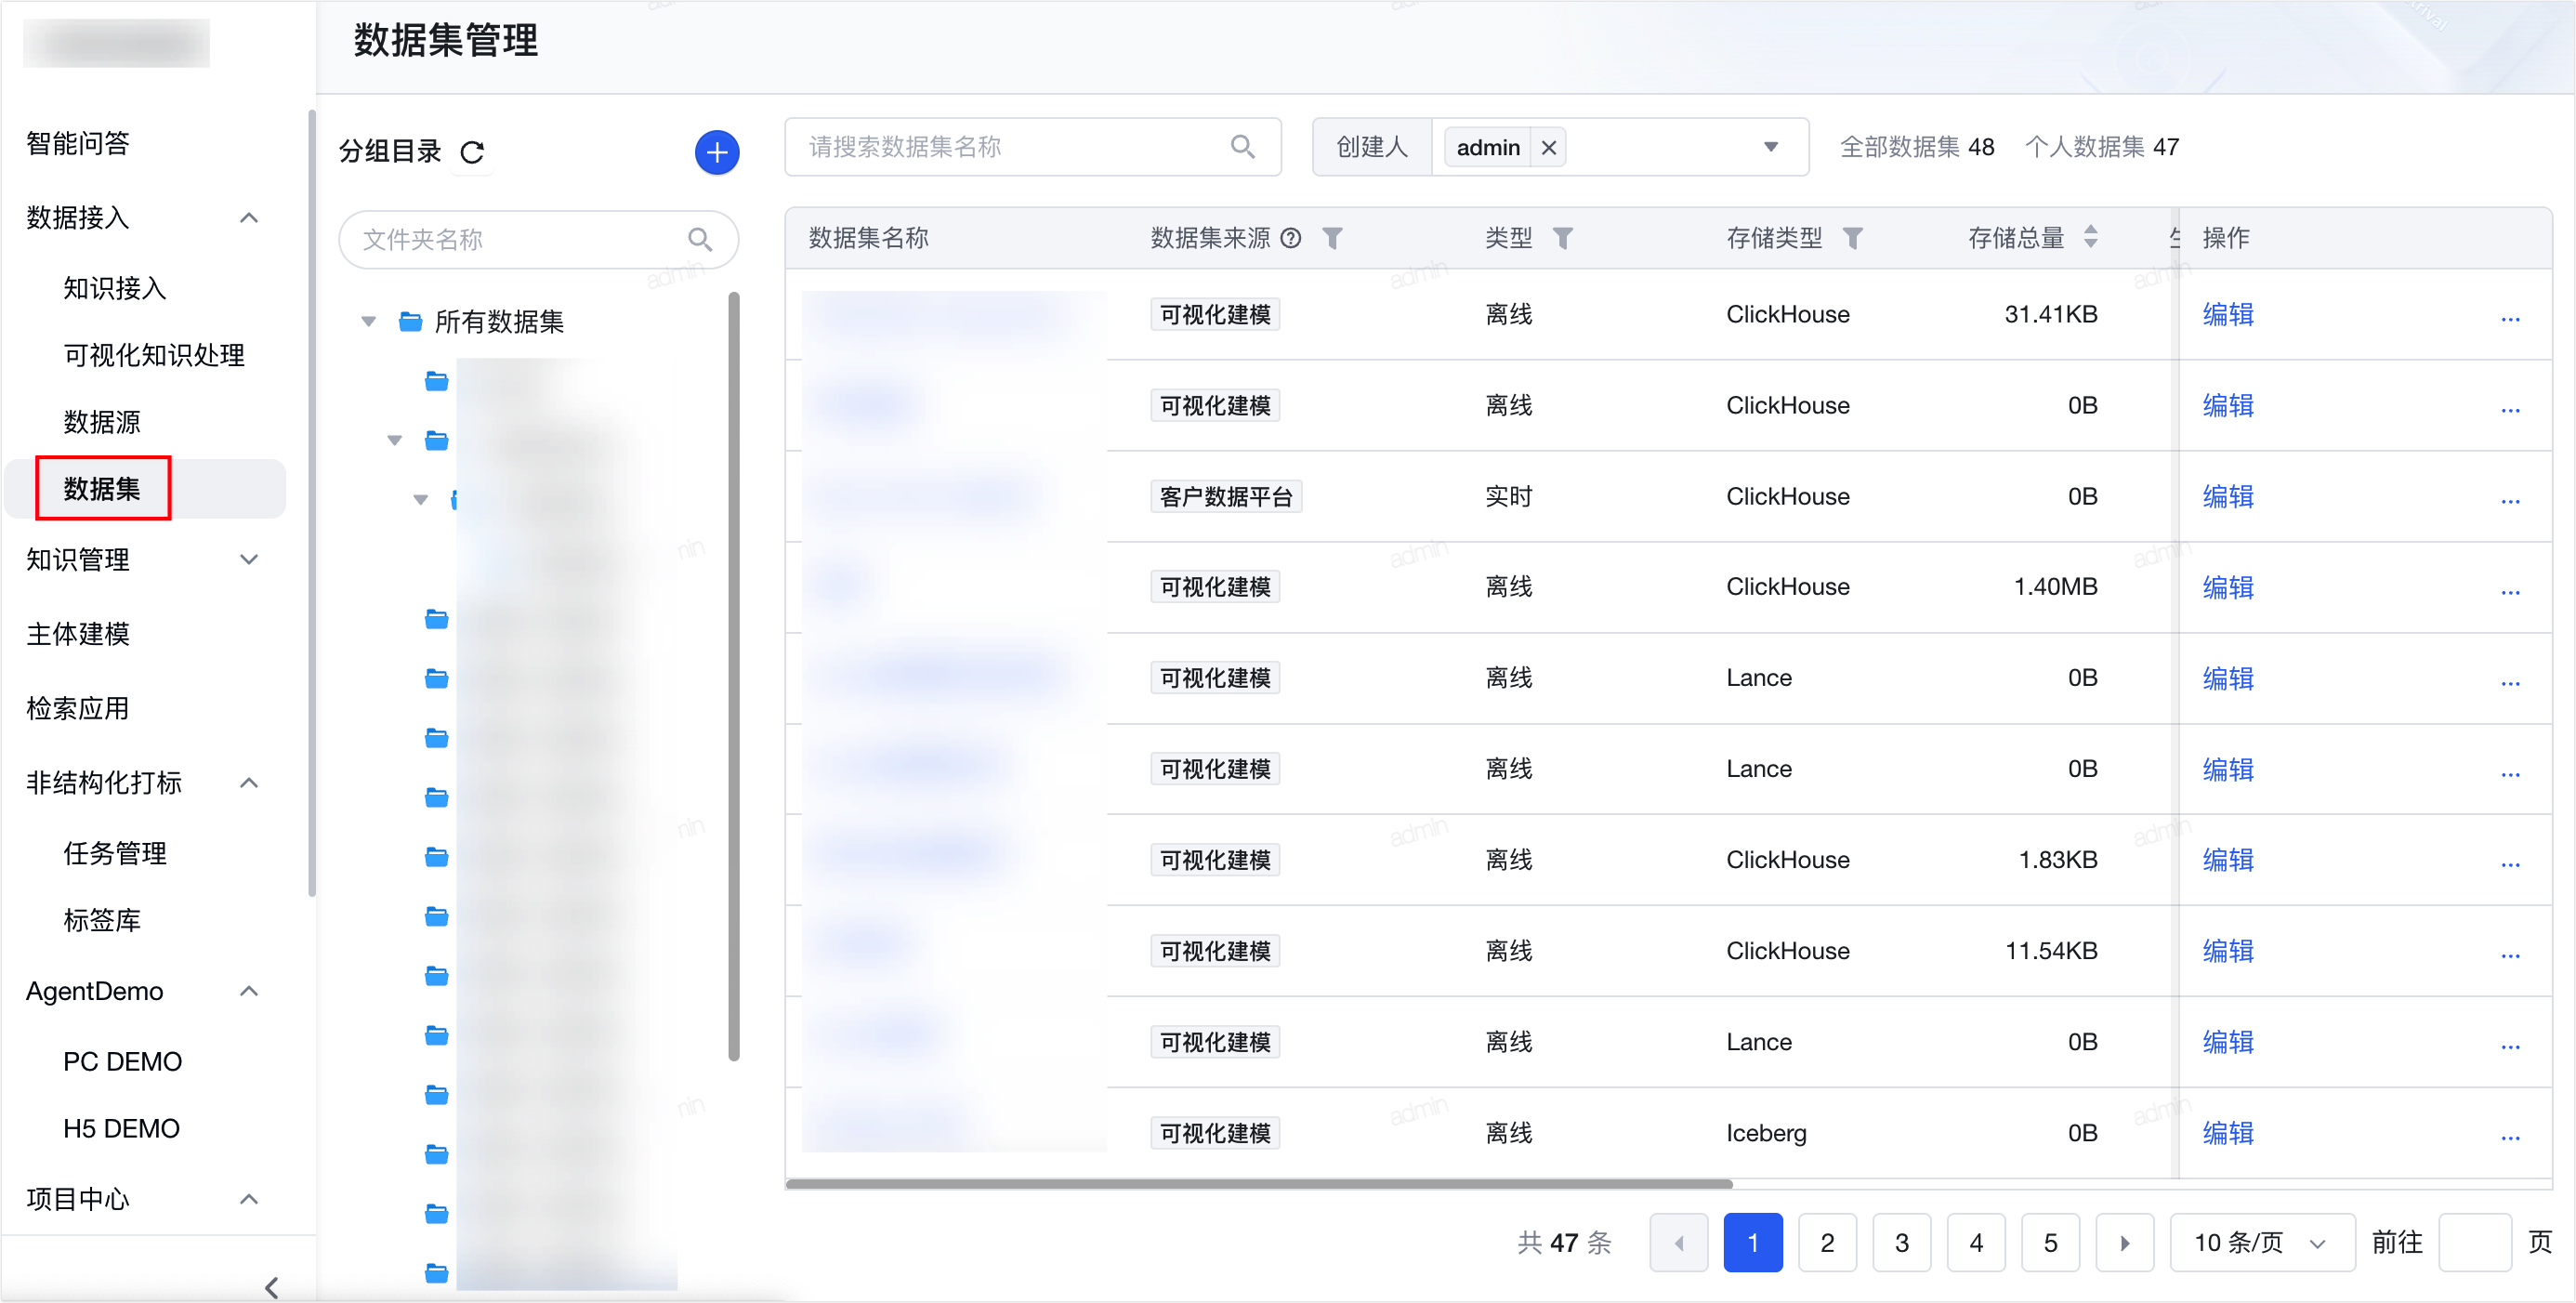The image size is (2576, 1303).
Task: Open 标签库 in the sidebar
Action: coord(102,921)
